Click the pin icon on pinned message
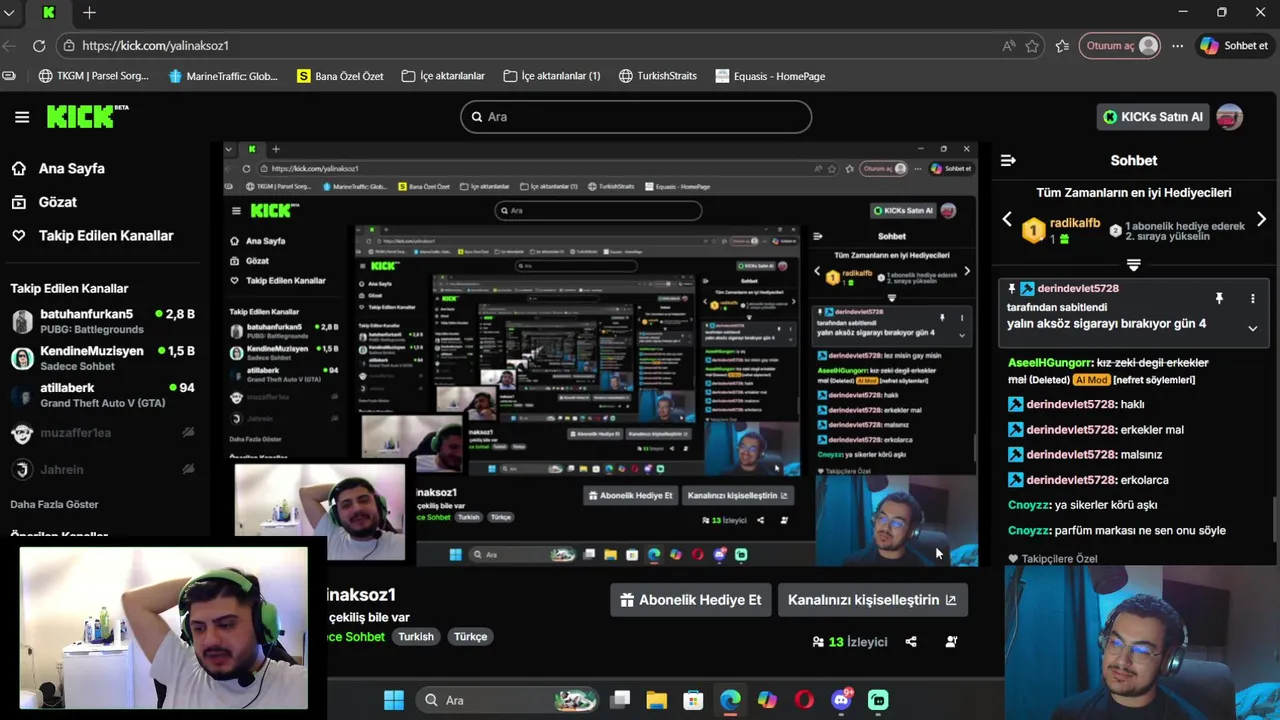Screen dimensions: 1280x720 click(x=1219, y=299)
